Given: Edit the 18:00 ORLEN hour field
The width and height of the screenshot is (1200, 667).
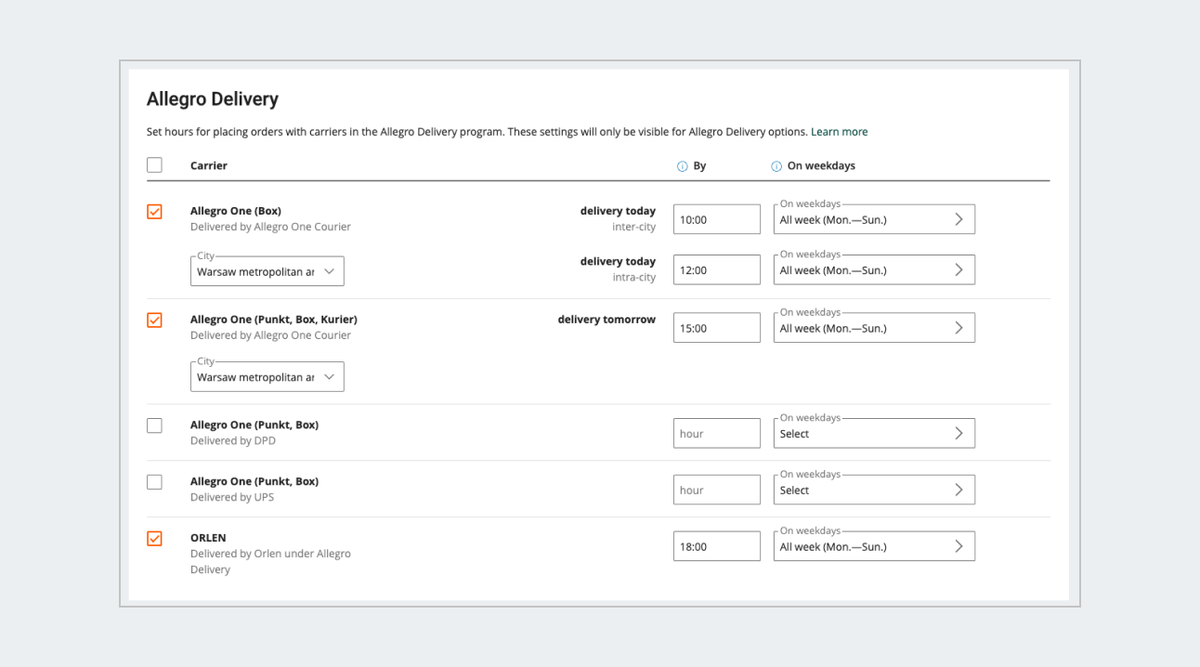Looking at the screenshot, I should point(717,546).
